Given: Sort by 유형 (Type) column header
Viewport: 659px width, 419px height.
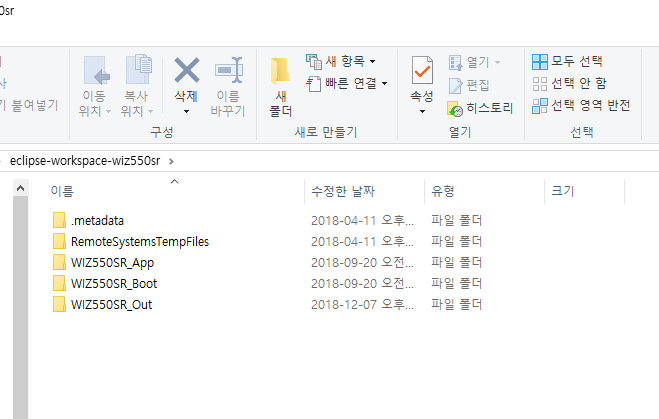Looking at the screenshot, I should [443, 191].
